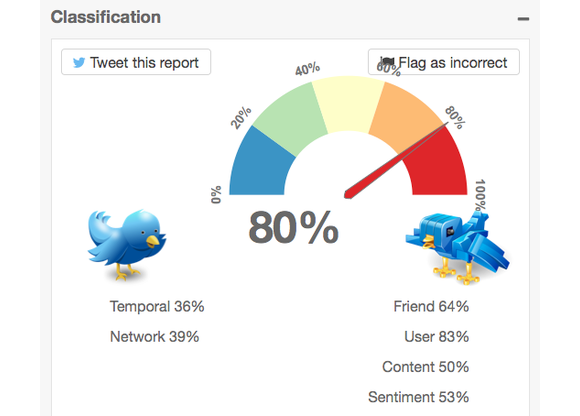This screenshot has width=580, height=416.
Task: Click the robot bot bird image
Action: click(458, 248)
